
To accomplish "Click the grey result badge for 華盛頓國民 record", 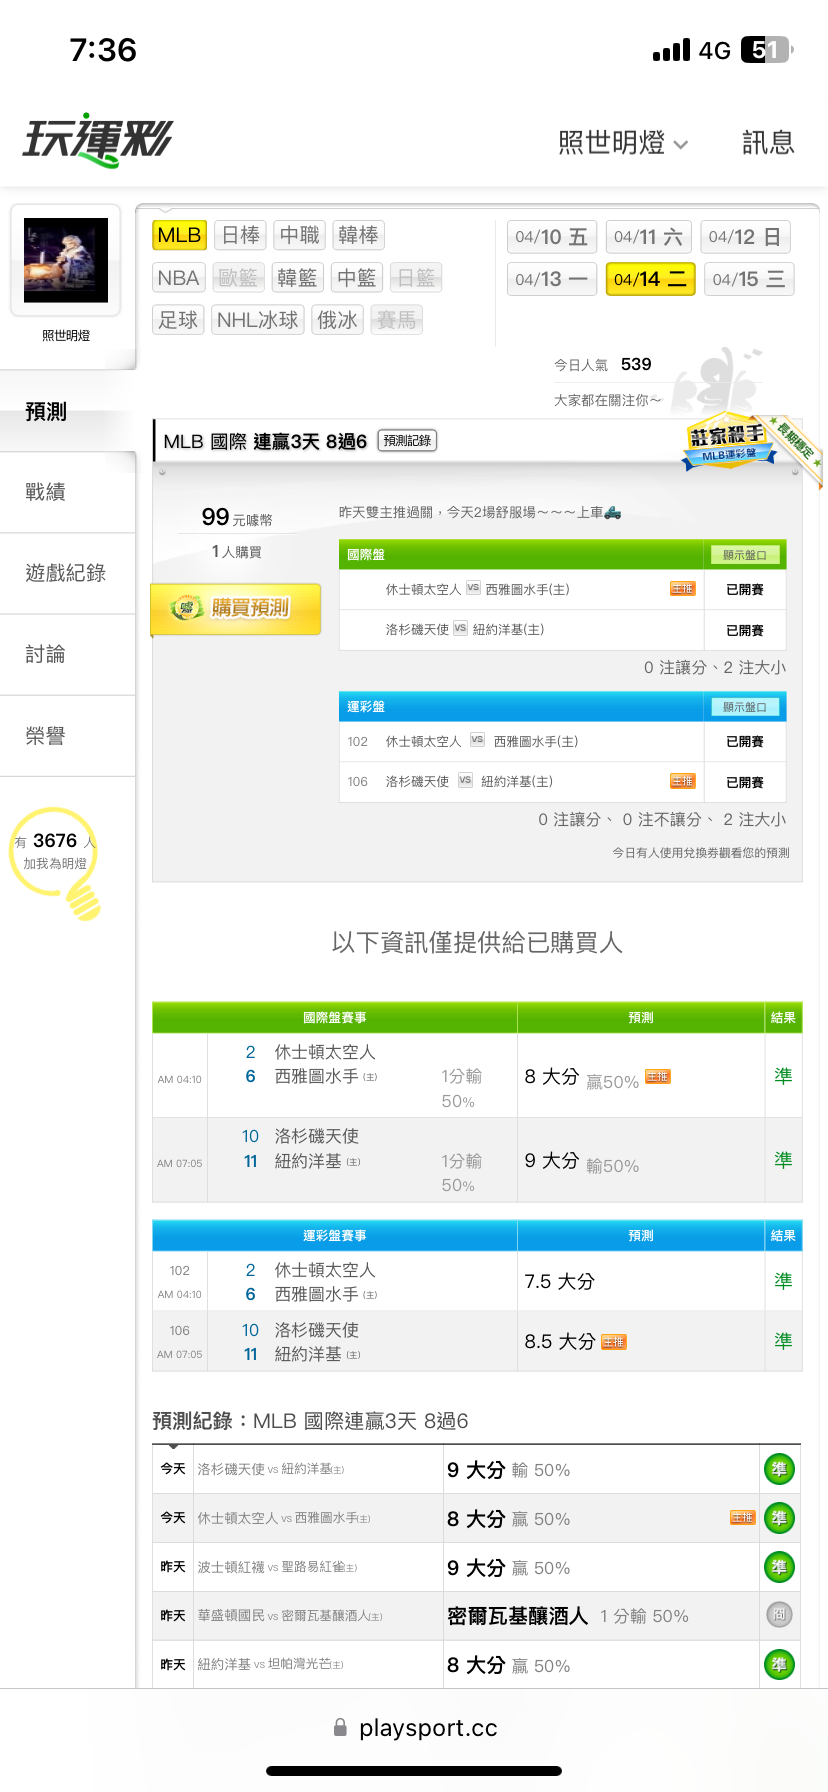I will (779, 1615).
